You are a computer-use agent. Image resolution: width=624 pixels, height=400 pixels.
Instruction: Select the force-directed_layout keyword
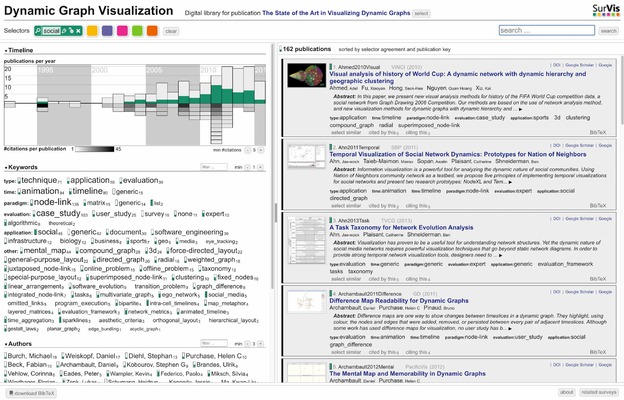click(x=205, y=251)
